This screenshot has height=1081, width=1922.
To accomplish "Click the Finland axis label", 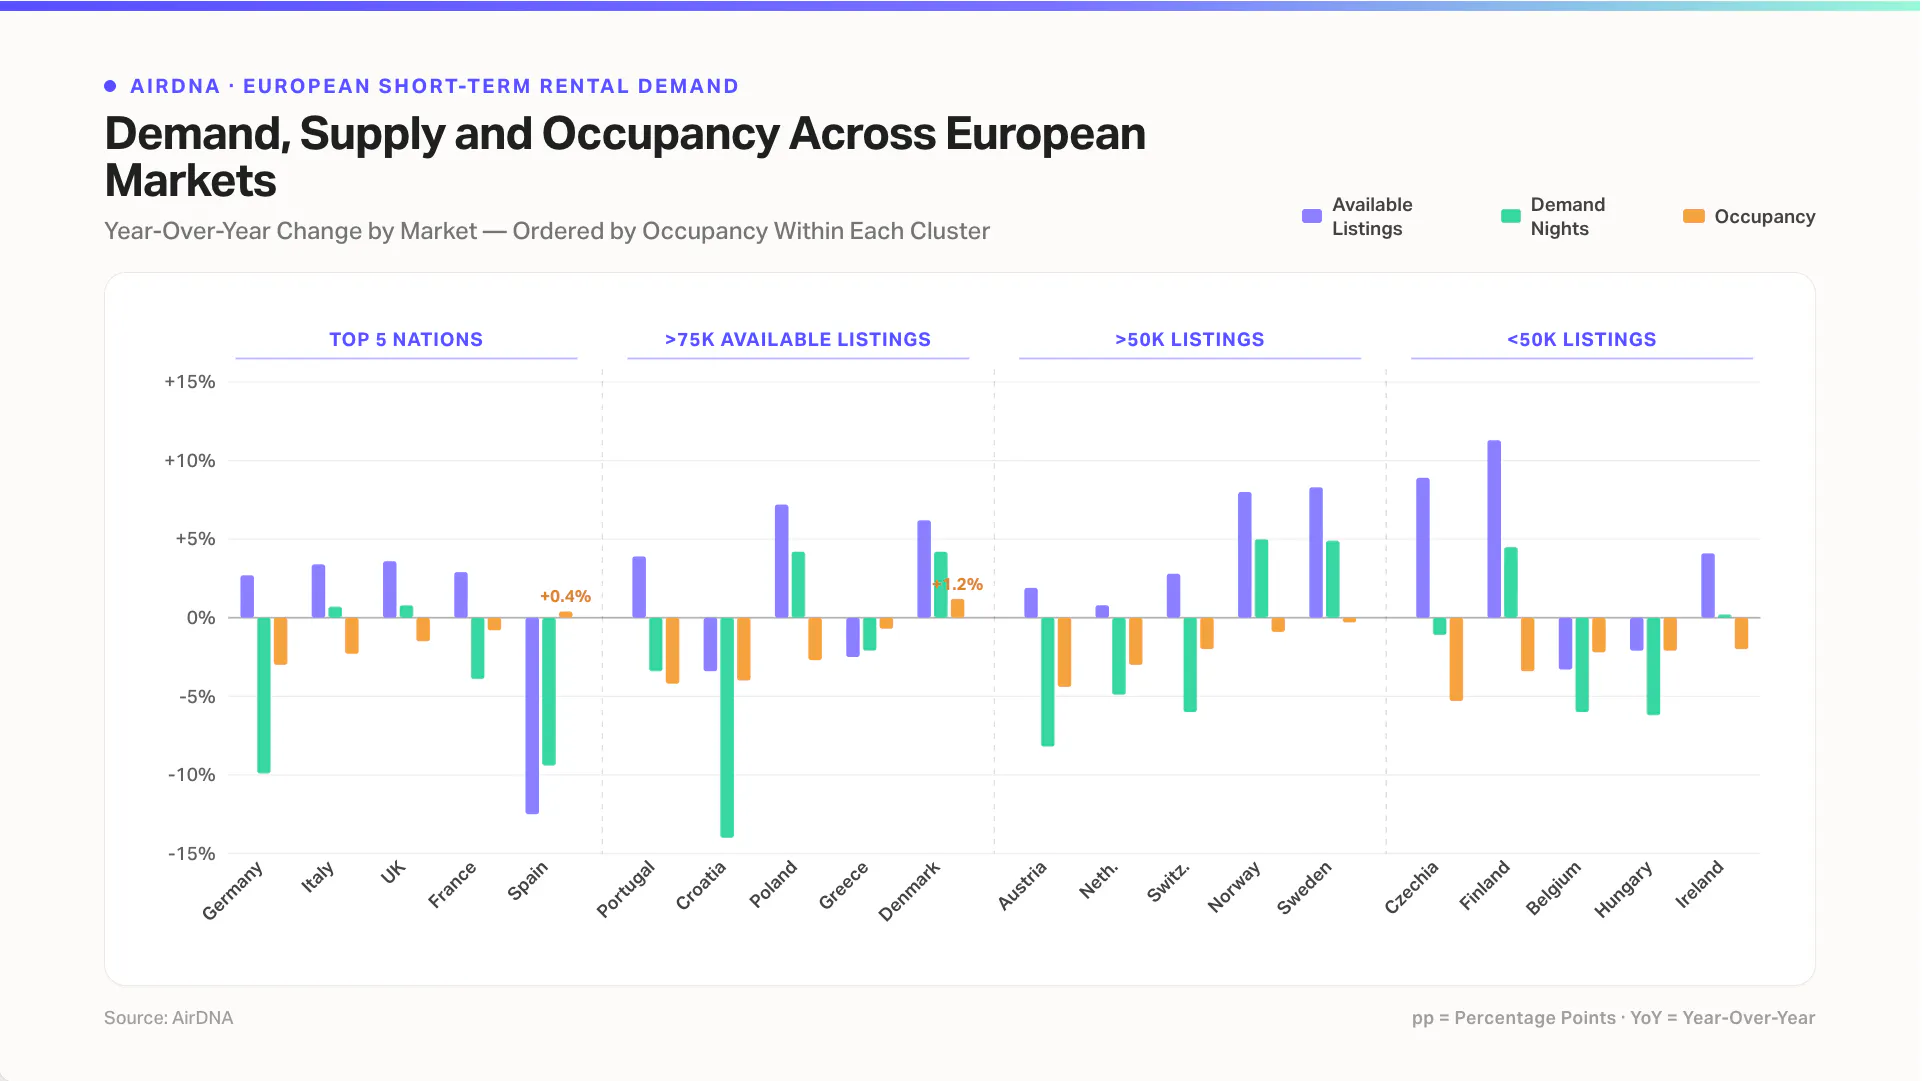I will tap(1484, 885).
